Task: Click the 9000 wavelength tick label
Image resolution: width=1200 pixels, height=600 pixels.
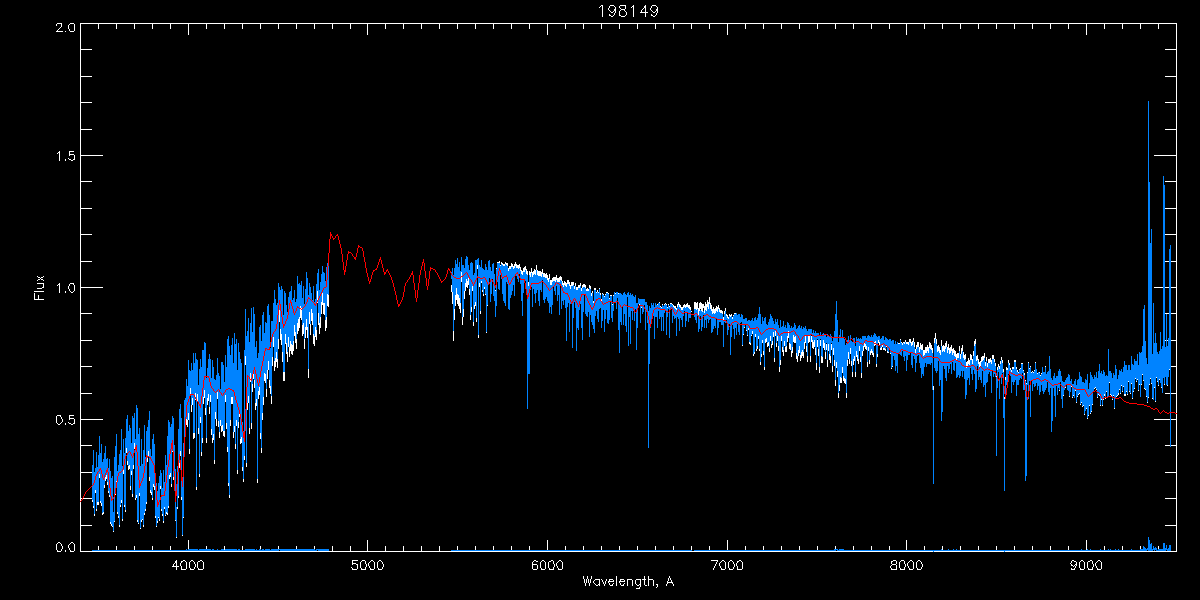Action: pos(1087,564)
